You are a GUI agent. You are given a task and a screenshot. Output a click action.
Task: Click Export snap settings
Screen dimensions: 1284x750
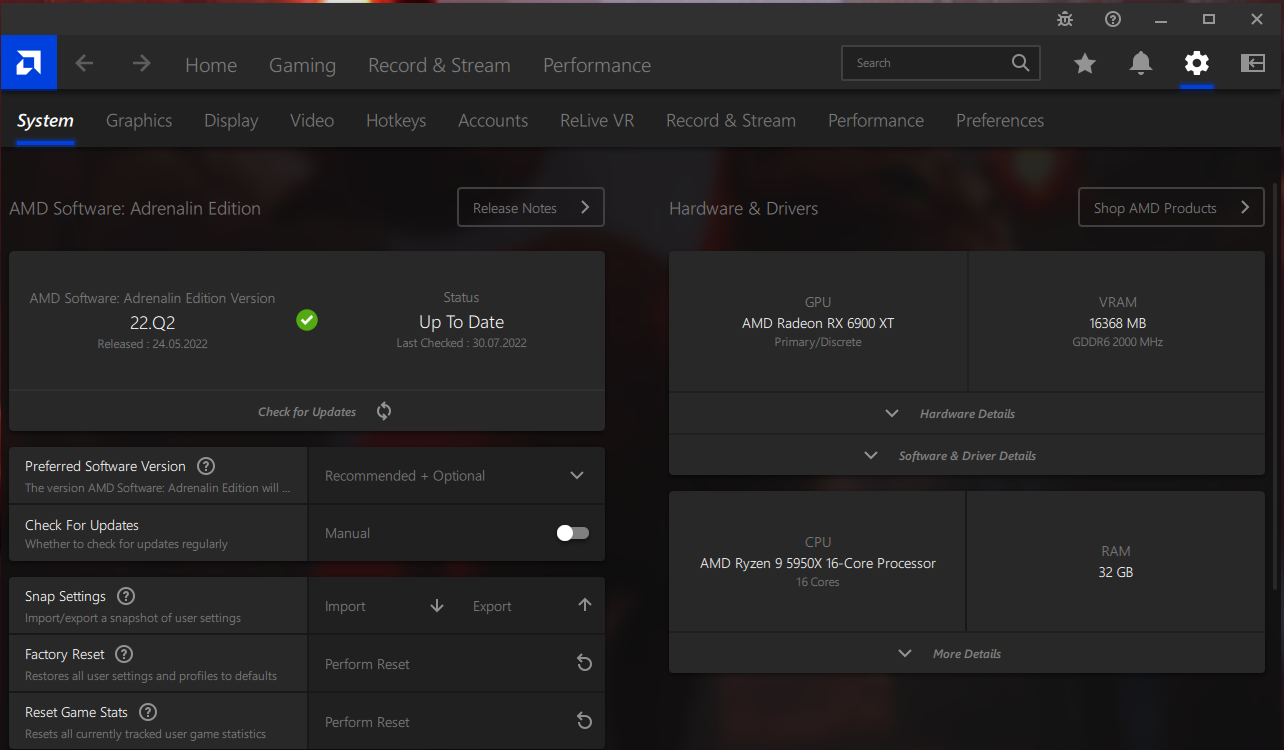[492, 606]
